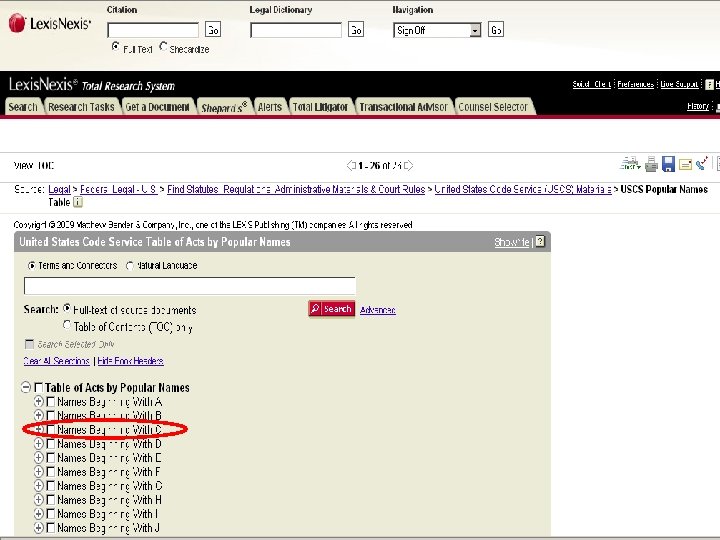Open the Shepard's tab
Viewport: 720px width, 540px height.
pyautogui.click(x=224, y=107)
